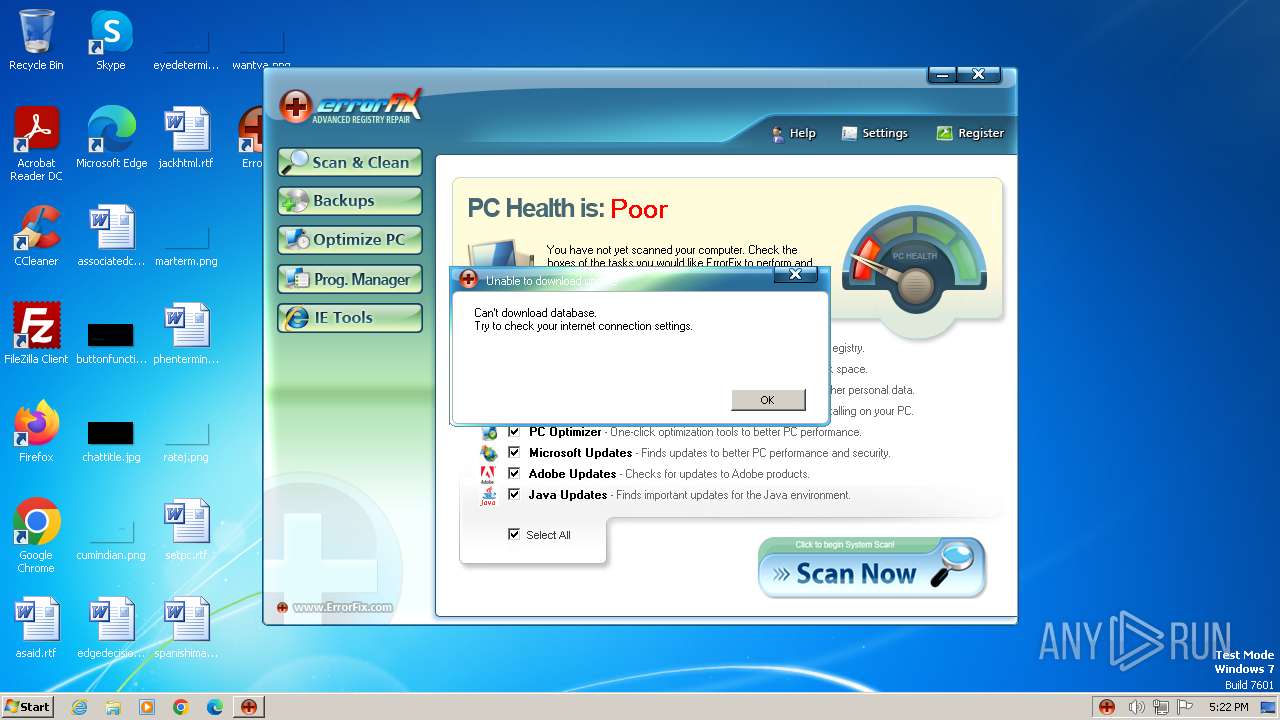Open the Scan & Clean section
Screen dimensions: 1280x720
tap(350, 162)
